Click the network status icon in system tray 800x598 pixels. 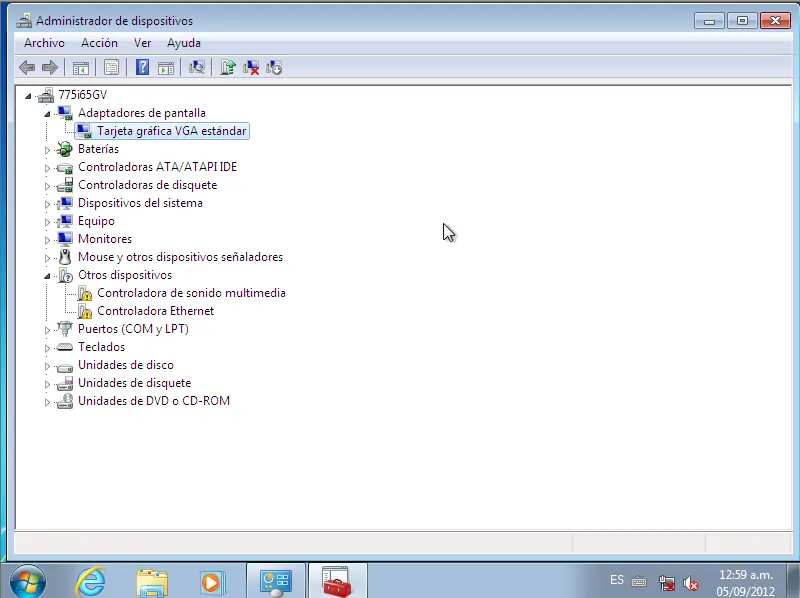point(666,583)
